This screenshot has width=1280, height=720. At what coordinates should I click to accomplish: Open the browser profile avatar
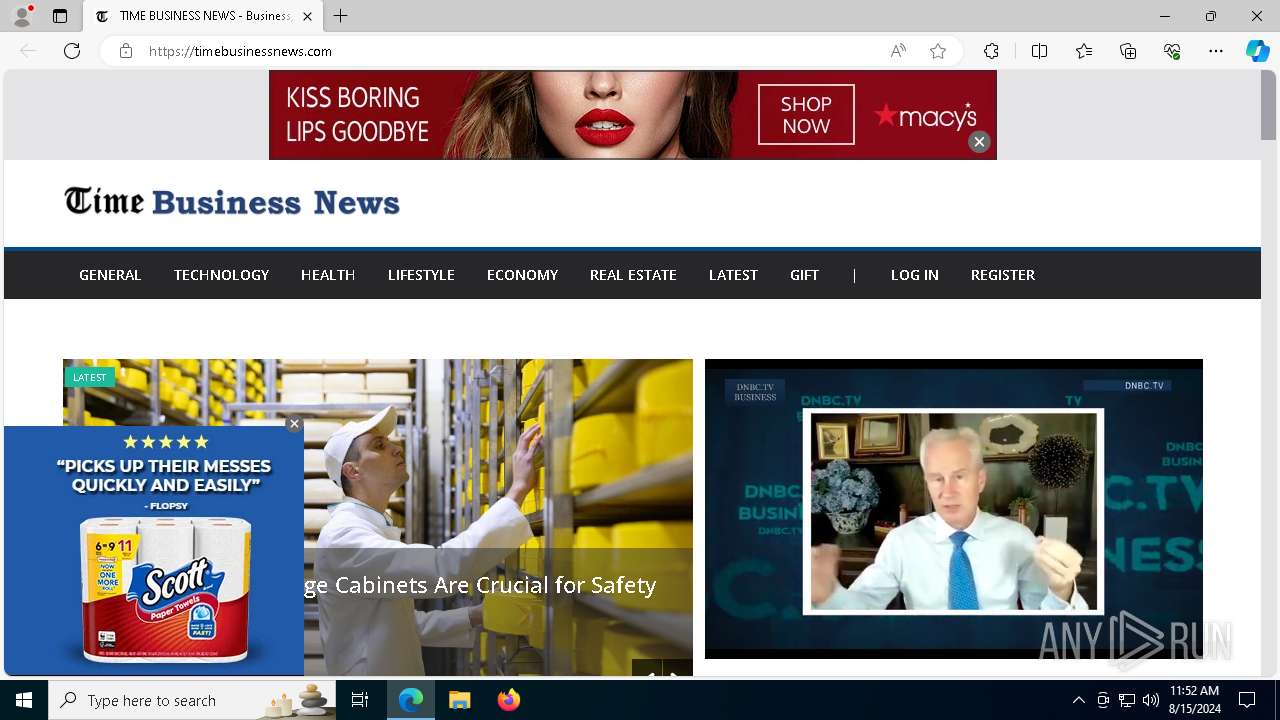pos(22,16)
